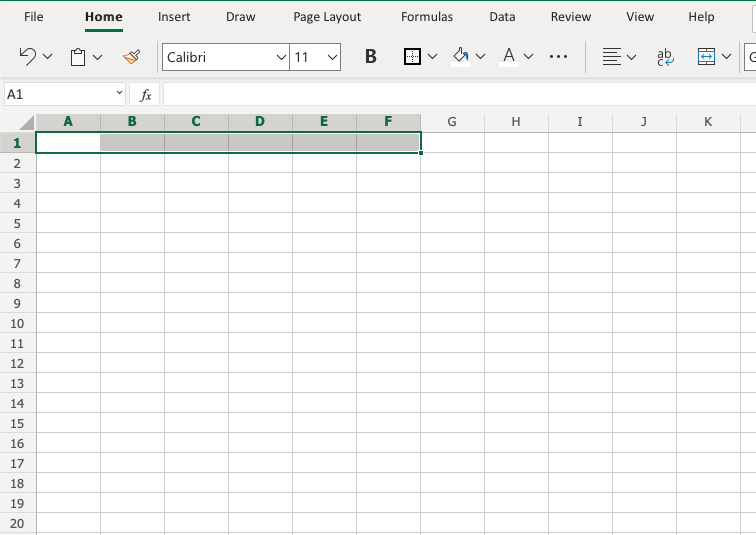
Task: Click the Font Color 'A' icon
Action: (509, 57)
